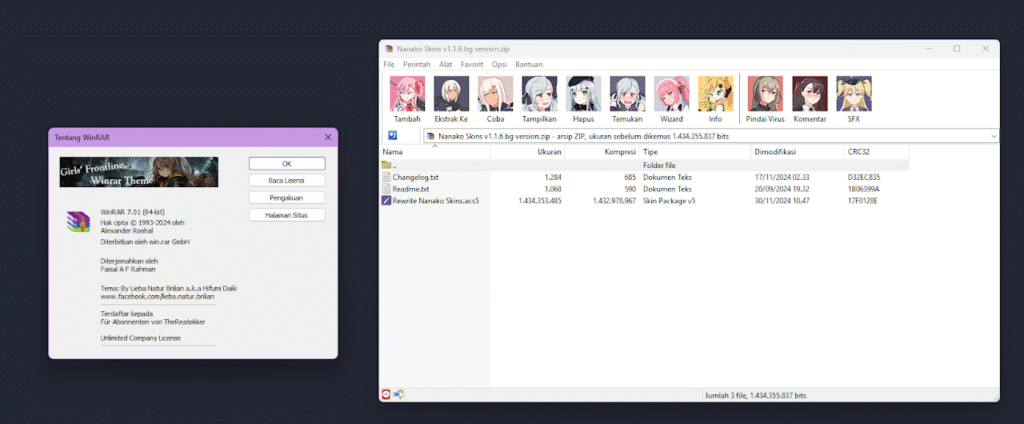Screen dimensions: 1024x424
Task: Click Changelog size value 1.284
Action: (x=553, y=177)
